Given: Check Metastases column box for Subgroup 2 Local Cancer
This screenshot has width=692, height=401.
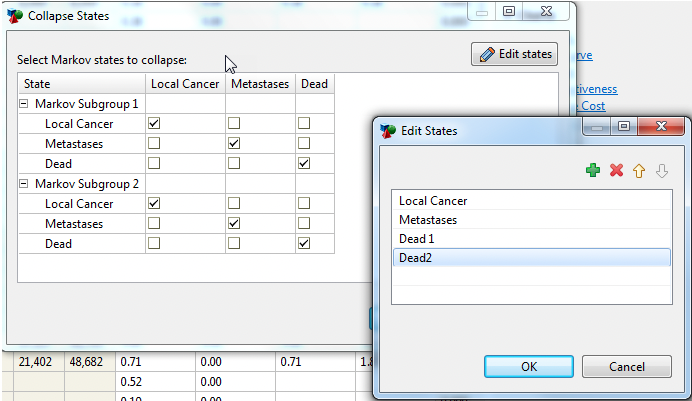Looking at the screenshot, I should pos(234,203).
